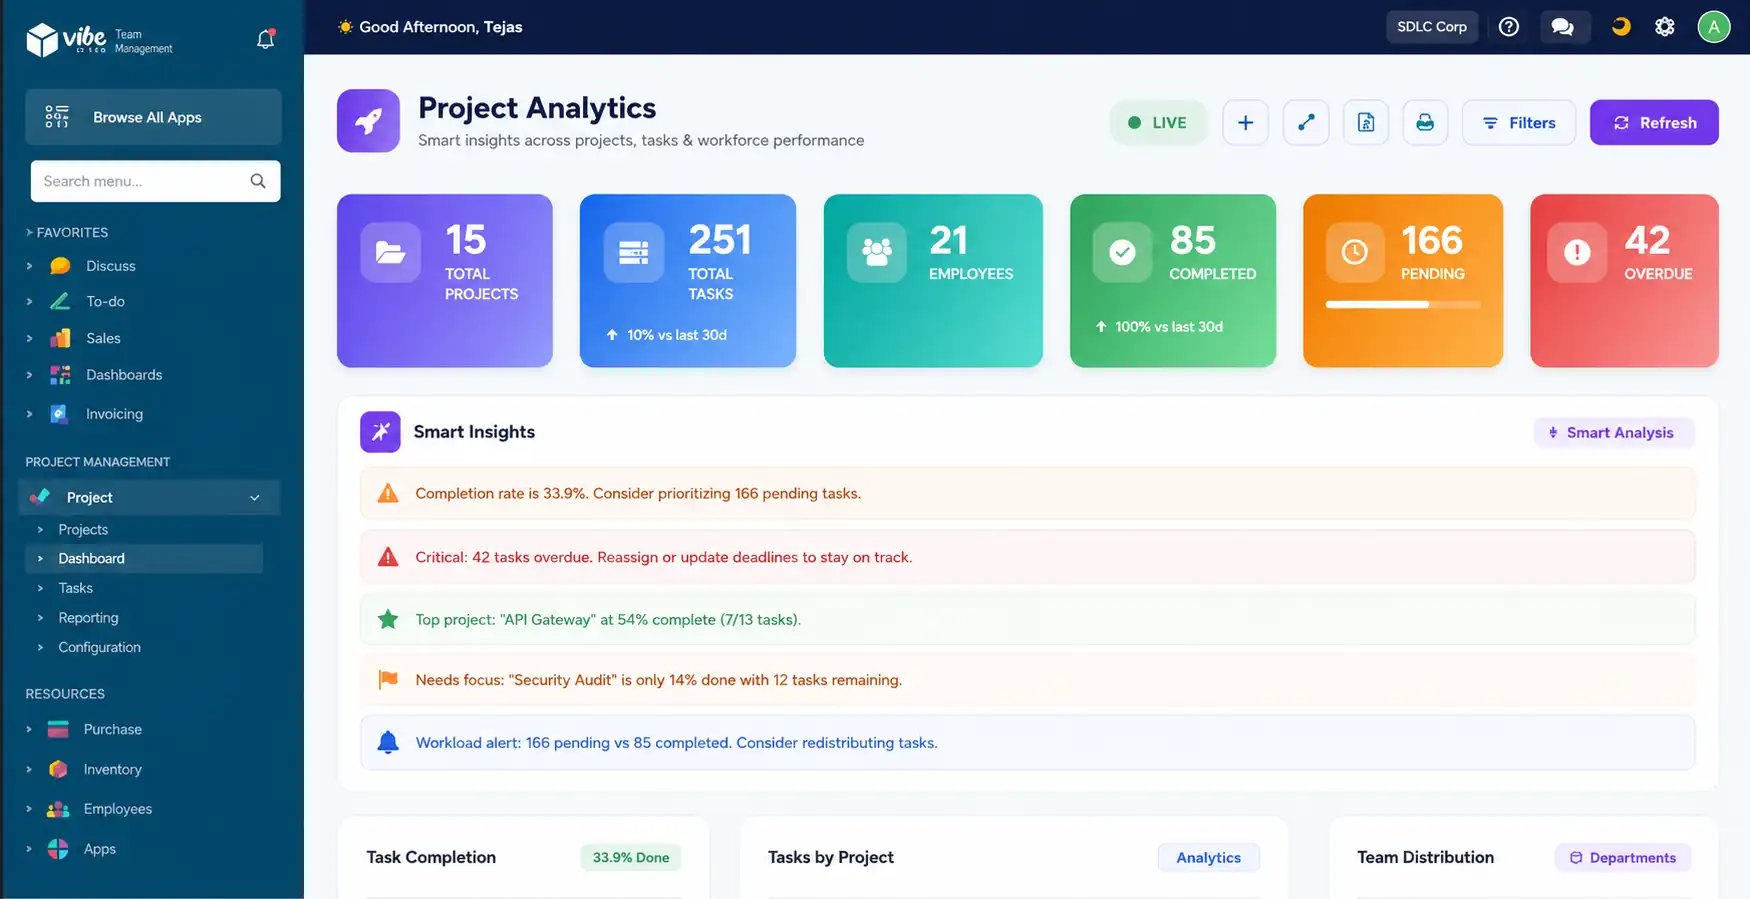
Task: Open the notification bell in sidebar header
Action: click(265, 39)
